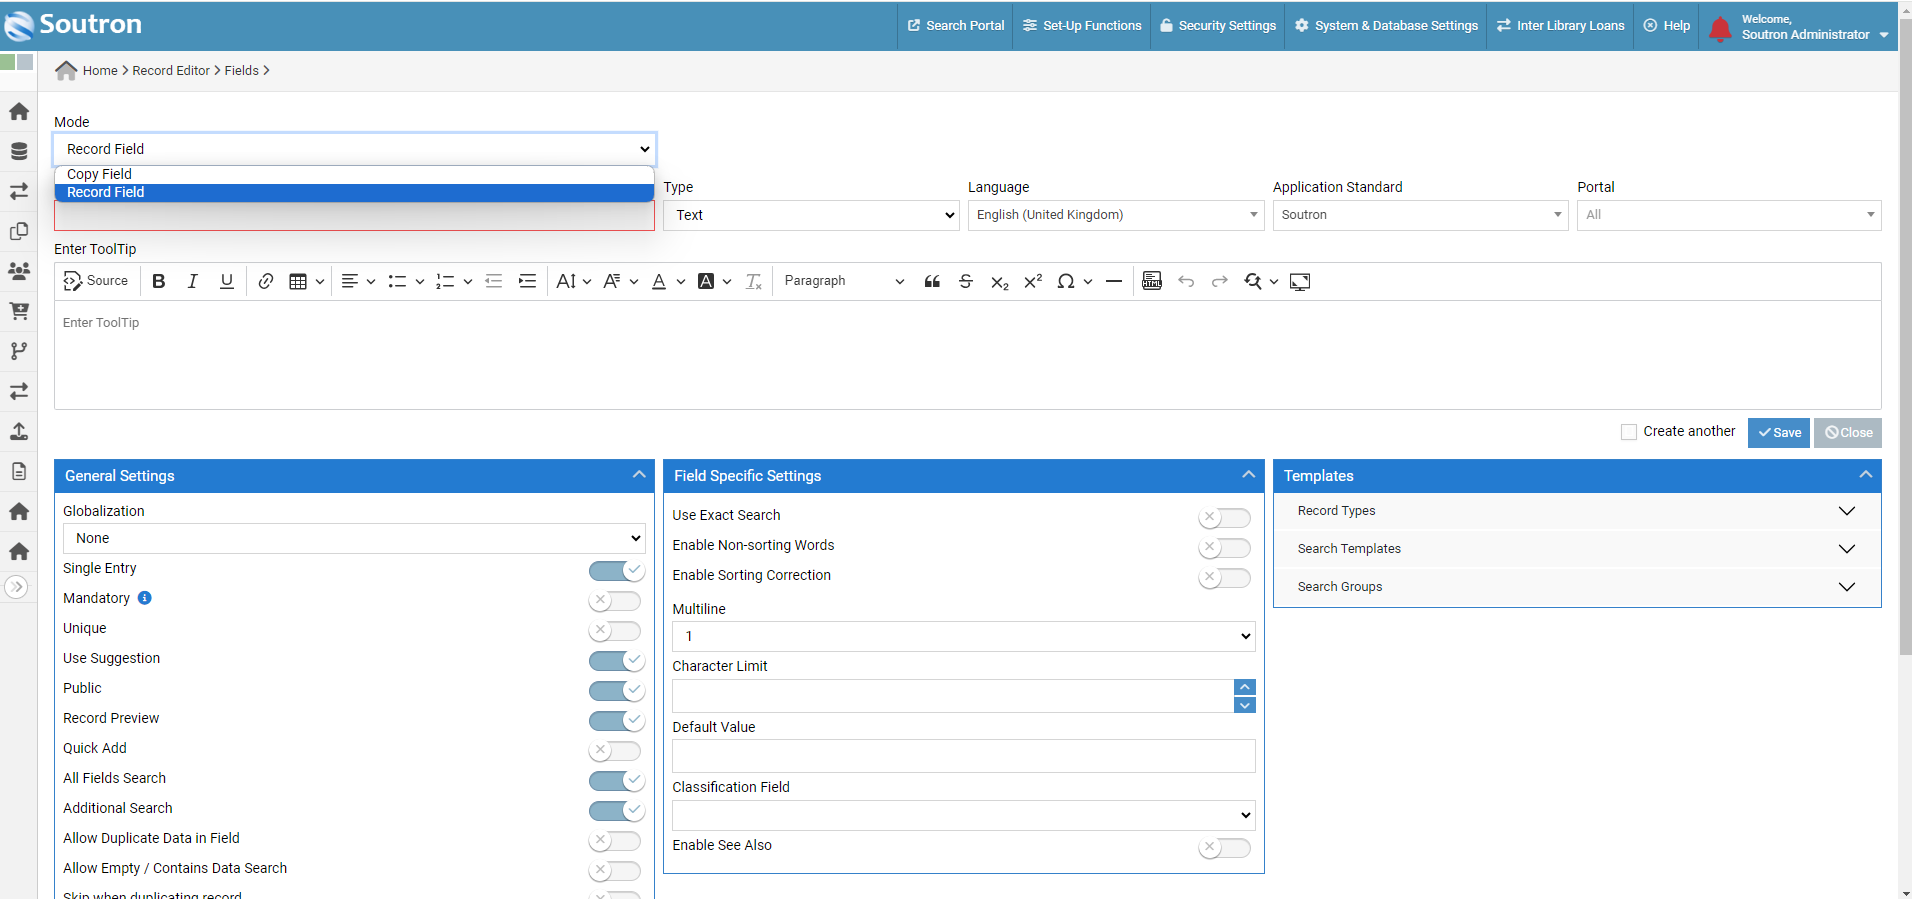Insert a horizontal line
This screenshot has height=899, width=1912.
pos(1114,281)
